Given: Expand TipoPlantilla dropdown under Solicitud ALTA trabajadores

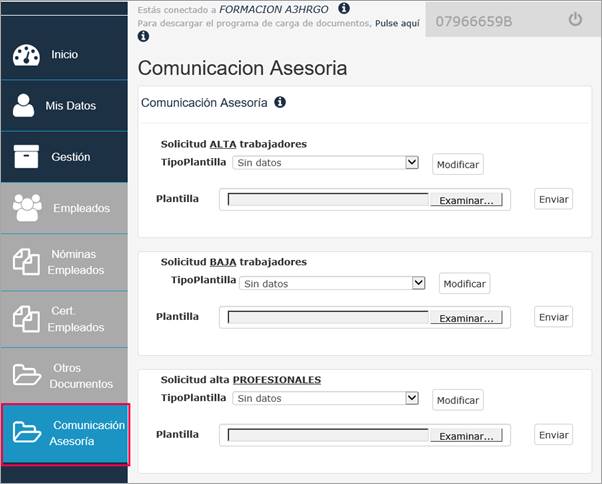Looking at the screenshot, I should click(325, 162).
